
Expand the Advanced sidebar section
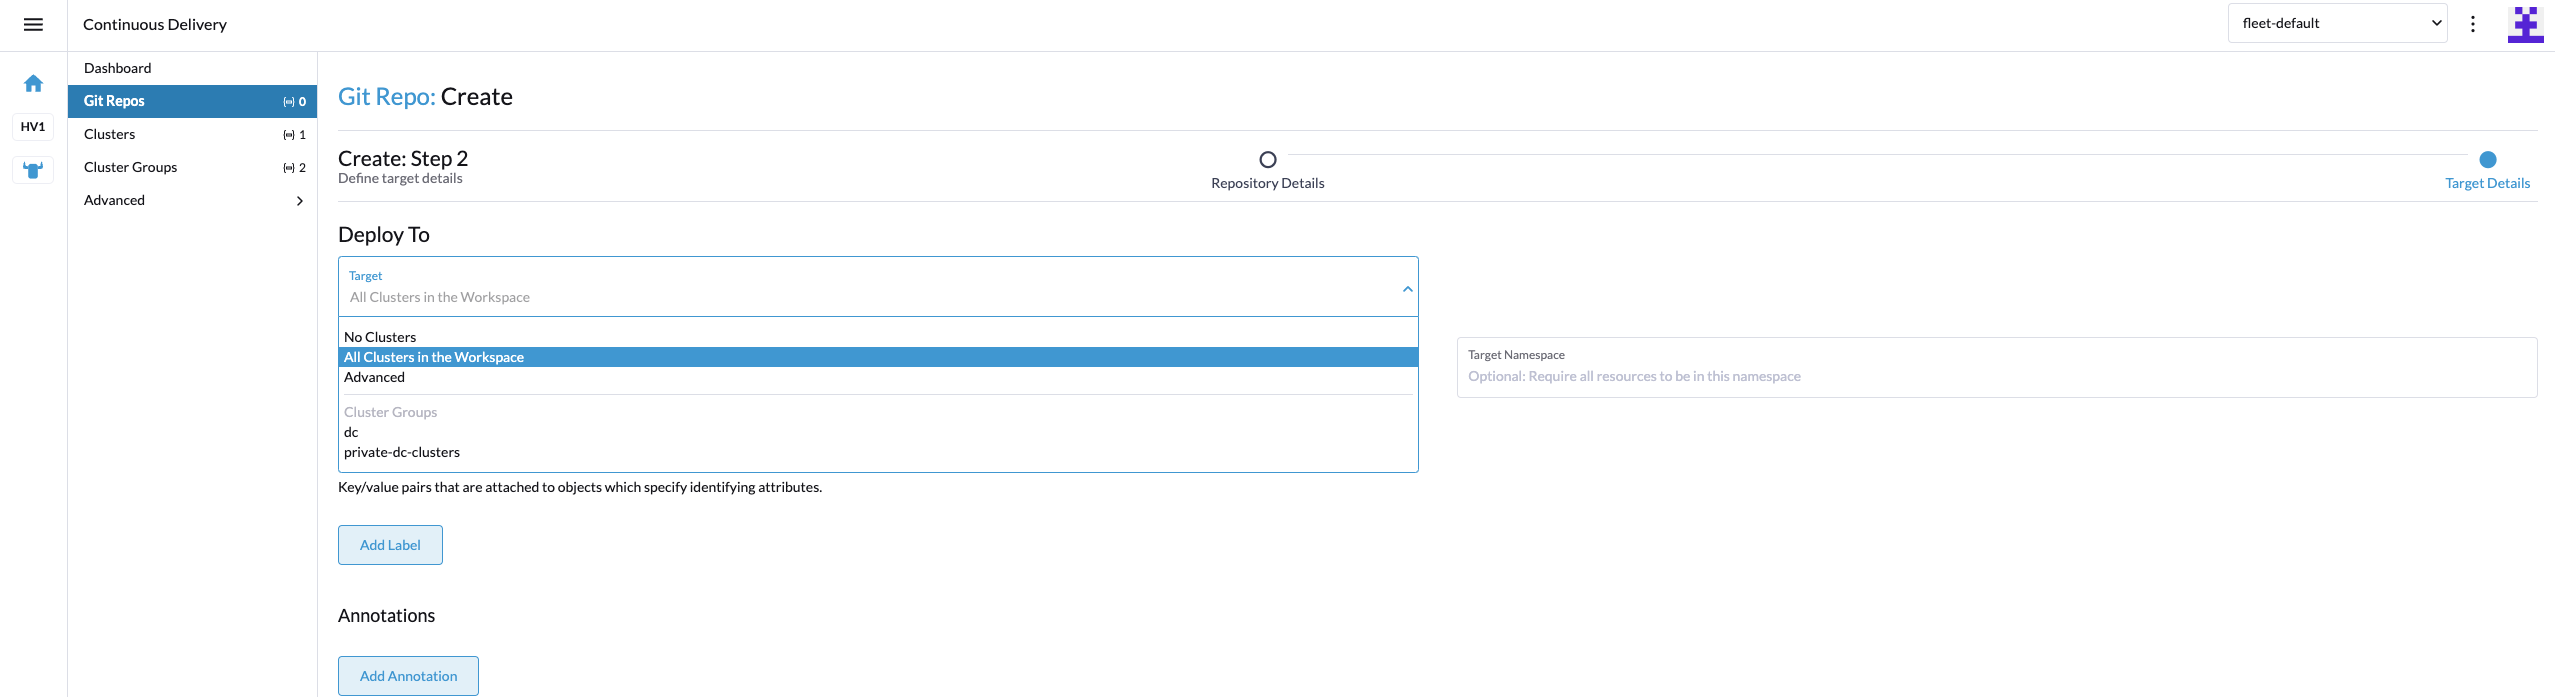192,200
